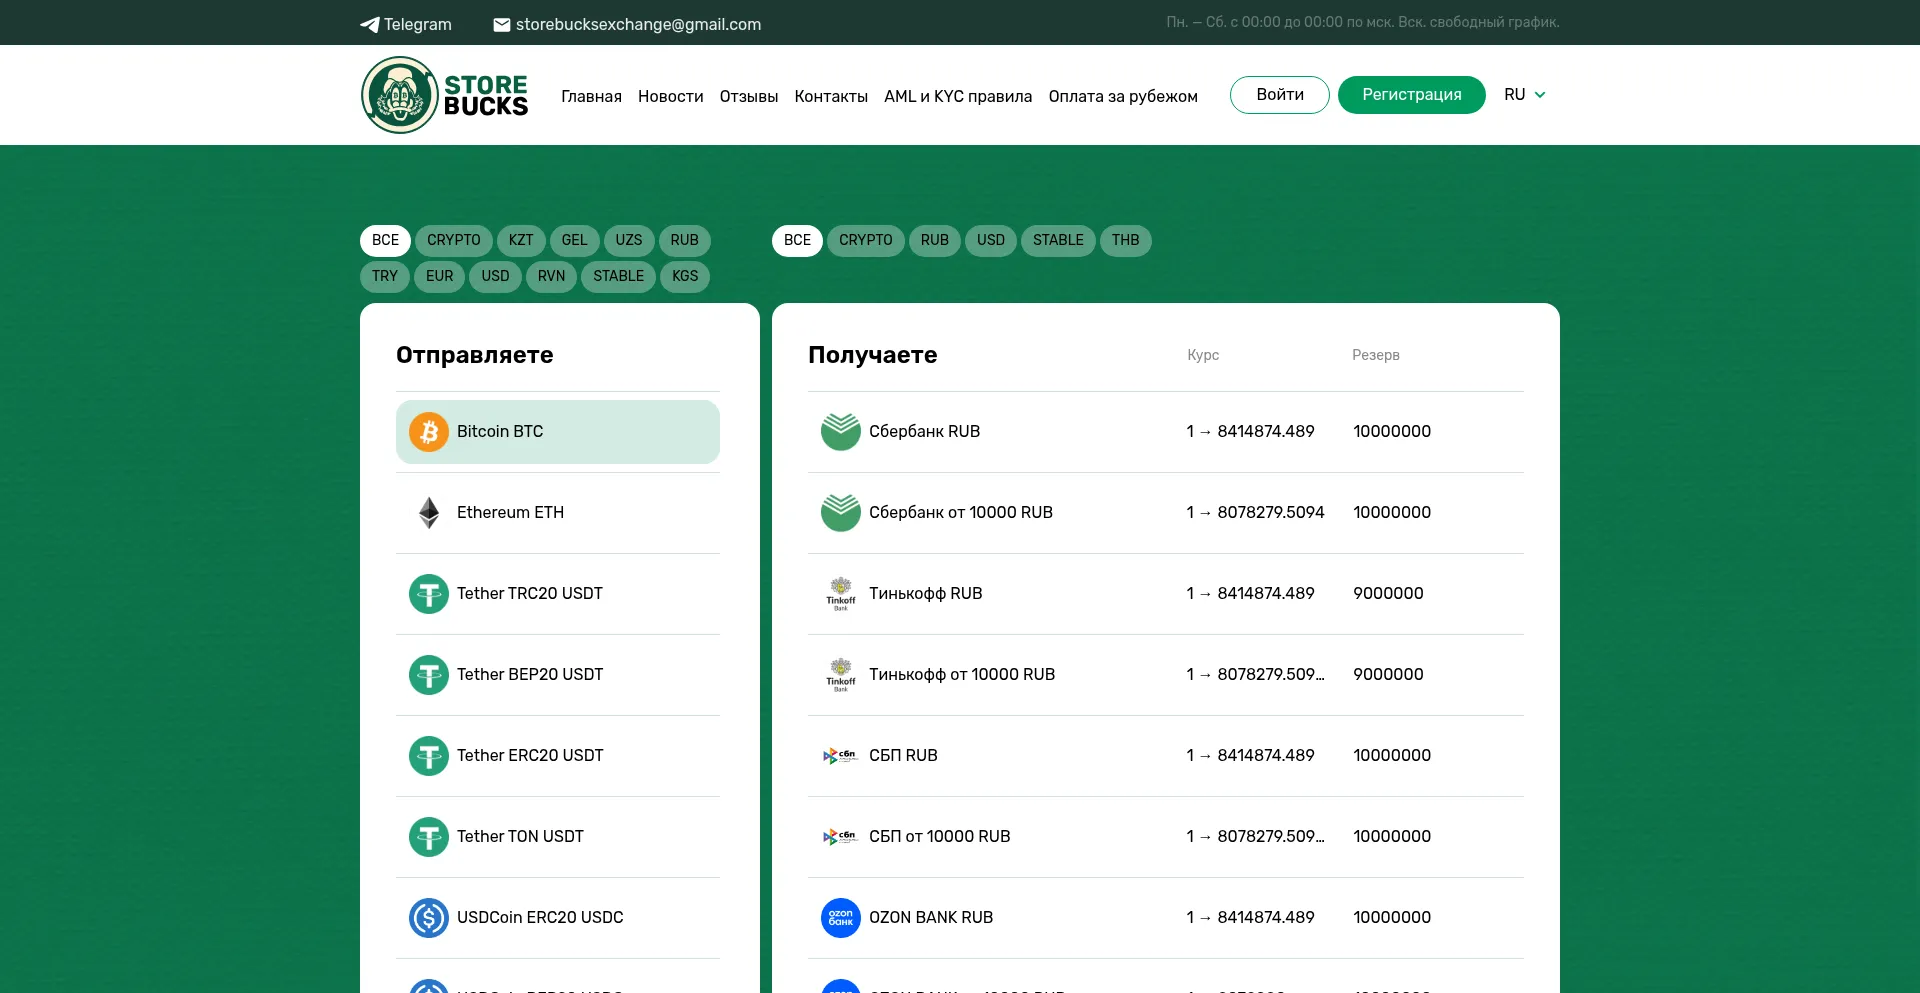1920x993 pixels.
Task: Choose Tether BEP20 USDT to send
Action: pyautogui.click(x=558, y=675)
